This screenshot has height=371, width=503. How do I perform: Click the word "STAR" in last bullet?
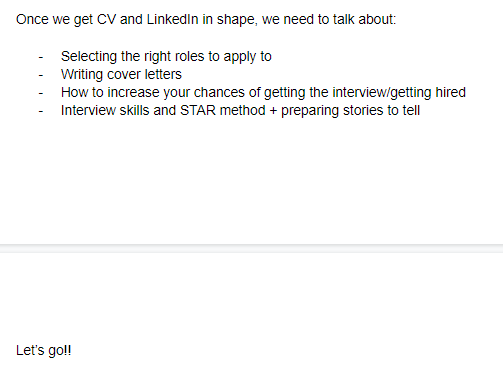(x=198, y=110)
